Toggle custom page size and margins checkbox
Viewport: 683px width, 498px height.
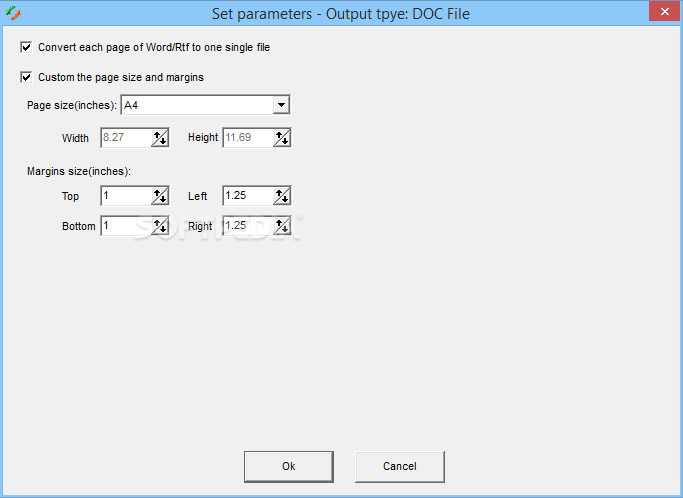[26, 77]
